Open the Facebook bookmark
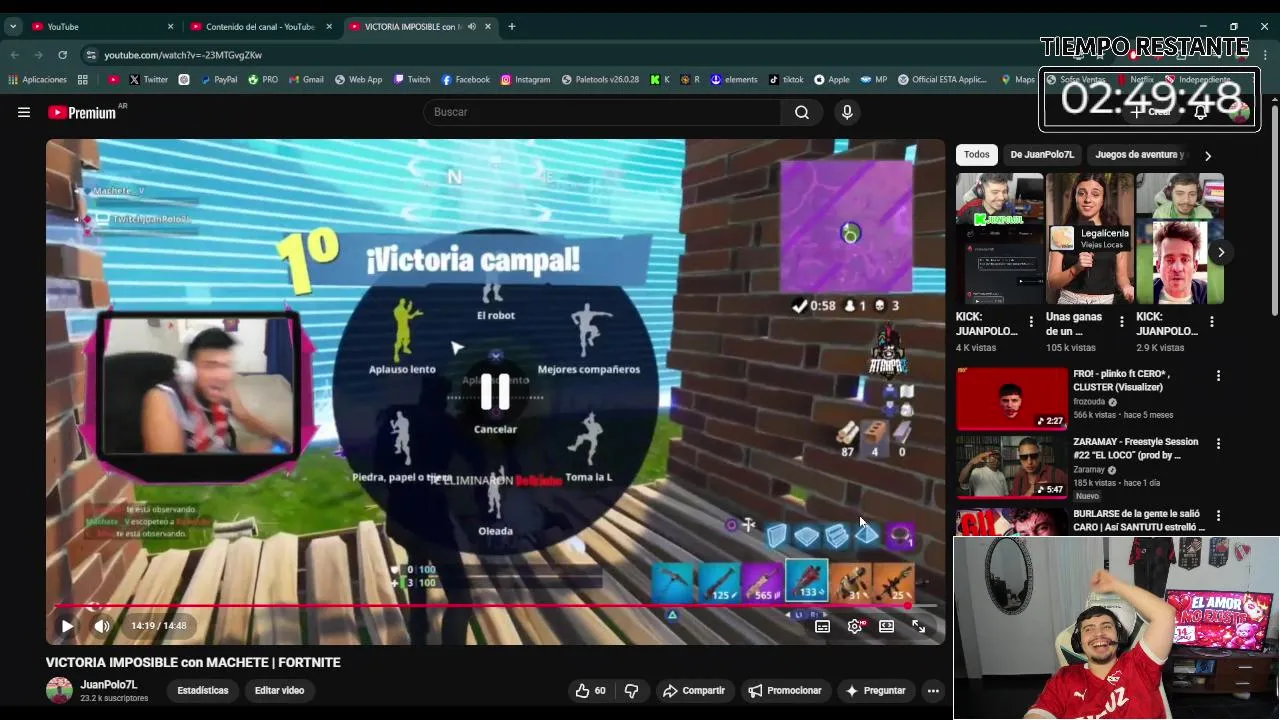 [465, 80]
